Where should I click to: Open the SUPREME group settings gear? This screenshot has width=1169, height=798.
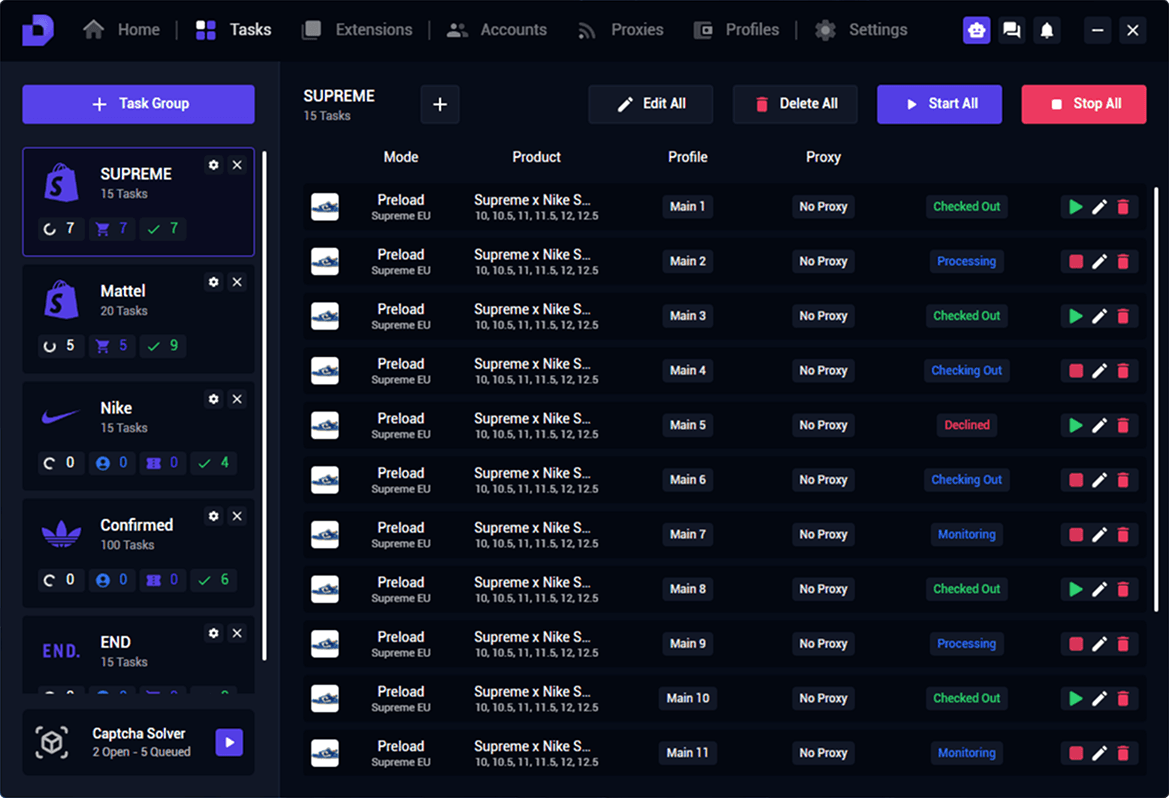click(x=213, y=165)
